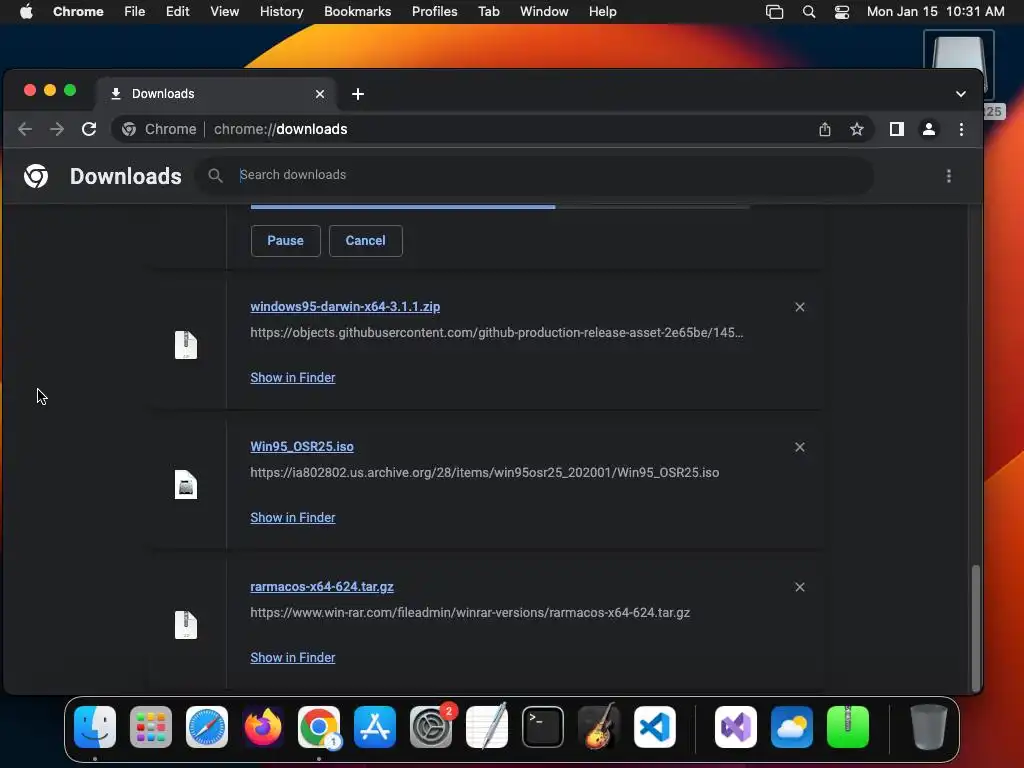Show windows95-darwin zip in Finder
This screenshot has height=768, width=1024.
[x=293, y=377]
